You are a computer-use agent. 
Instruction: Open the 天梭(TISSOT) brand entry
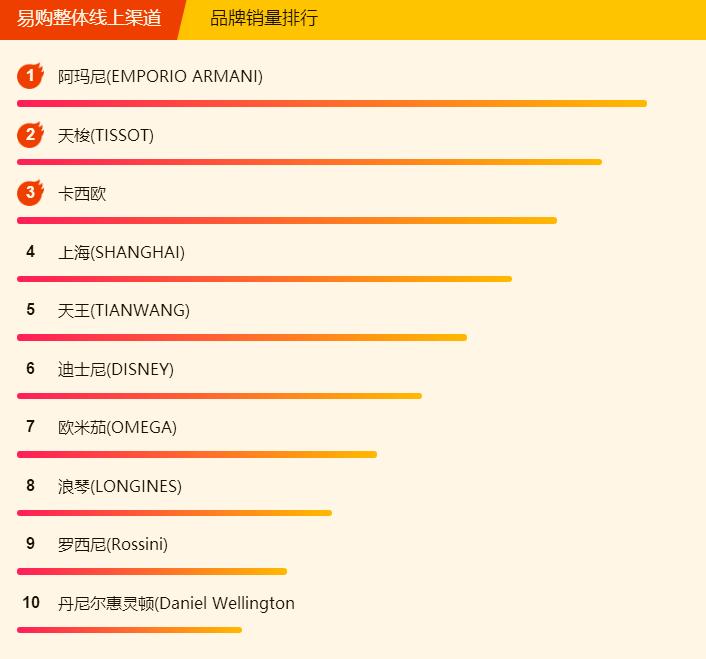[x=106, y=136]
